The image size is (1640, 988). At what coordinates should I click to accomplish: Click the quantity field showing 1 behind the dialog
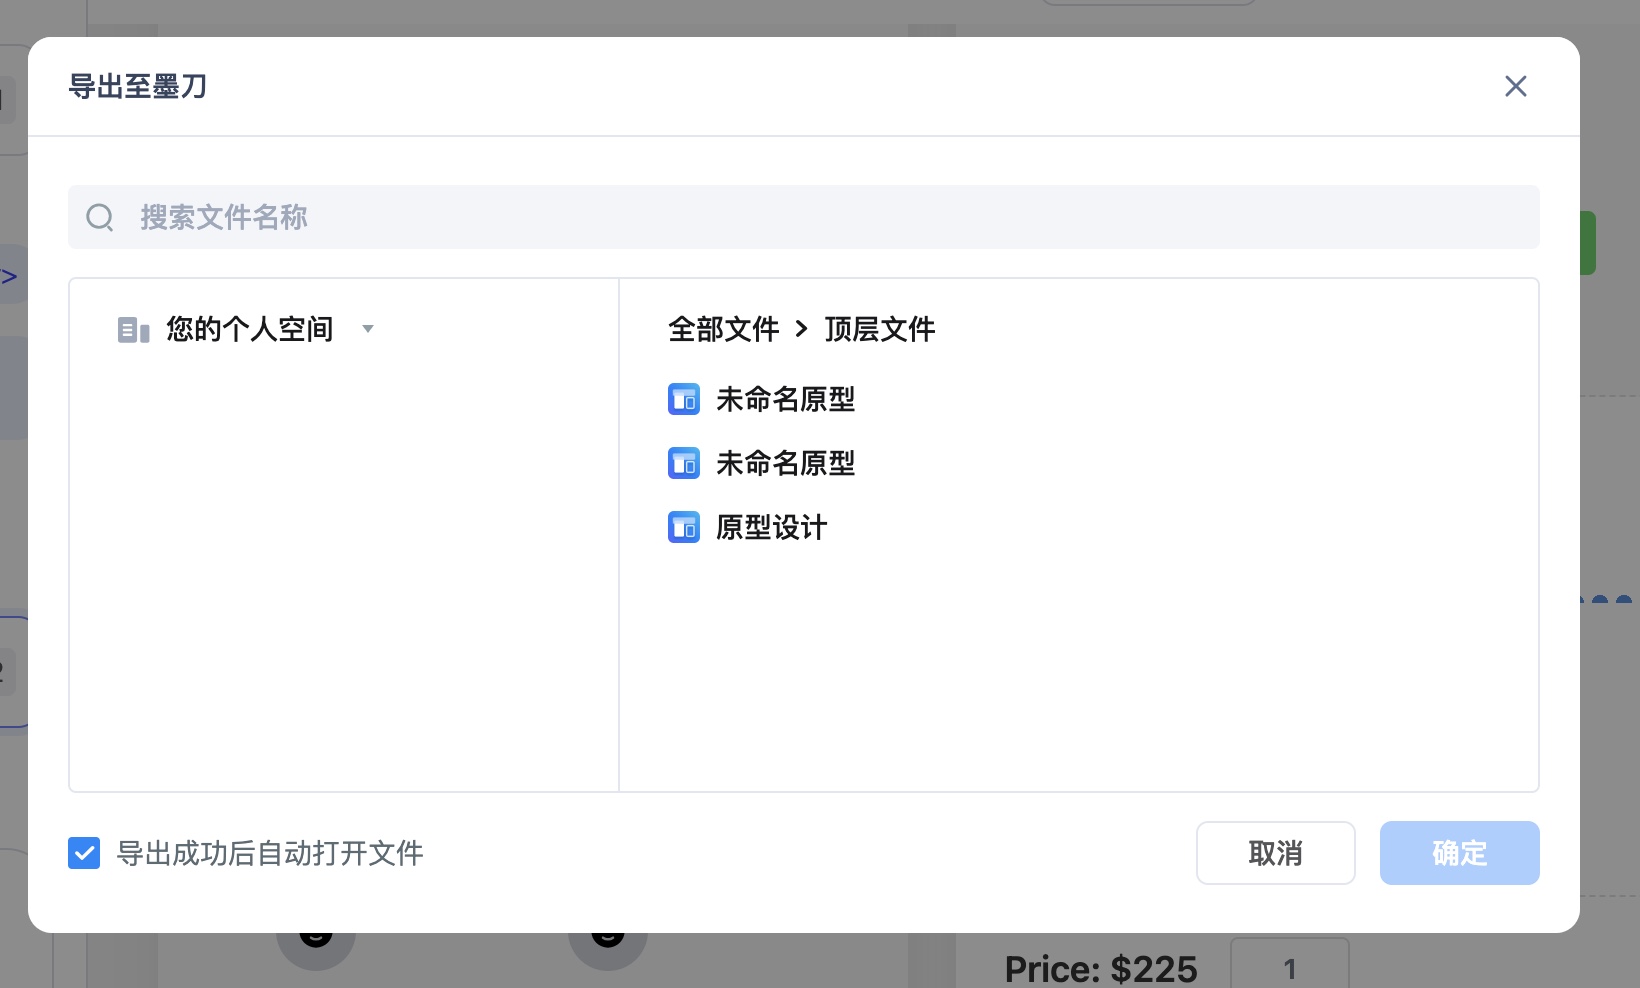(x=1289, y=963)
